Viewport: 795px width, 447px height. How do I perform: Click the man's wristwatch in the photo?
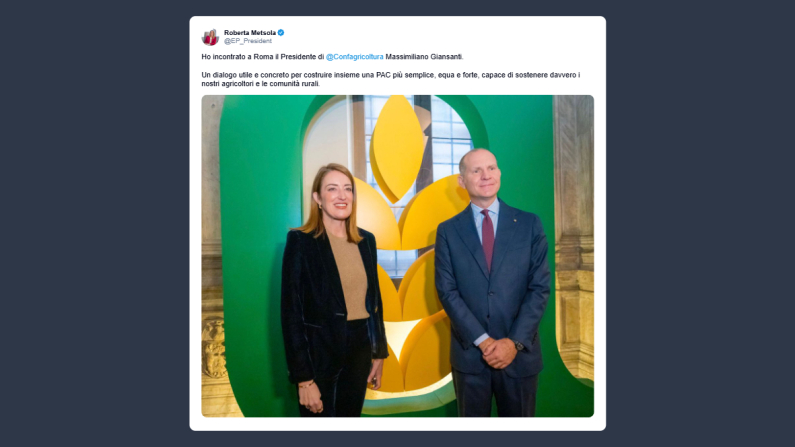[x=519, y=346]
